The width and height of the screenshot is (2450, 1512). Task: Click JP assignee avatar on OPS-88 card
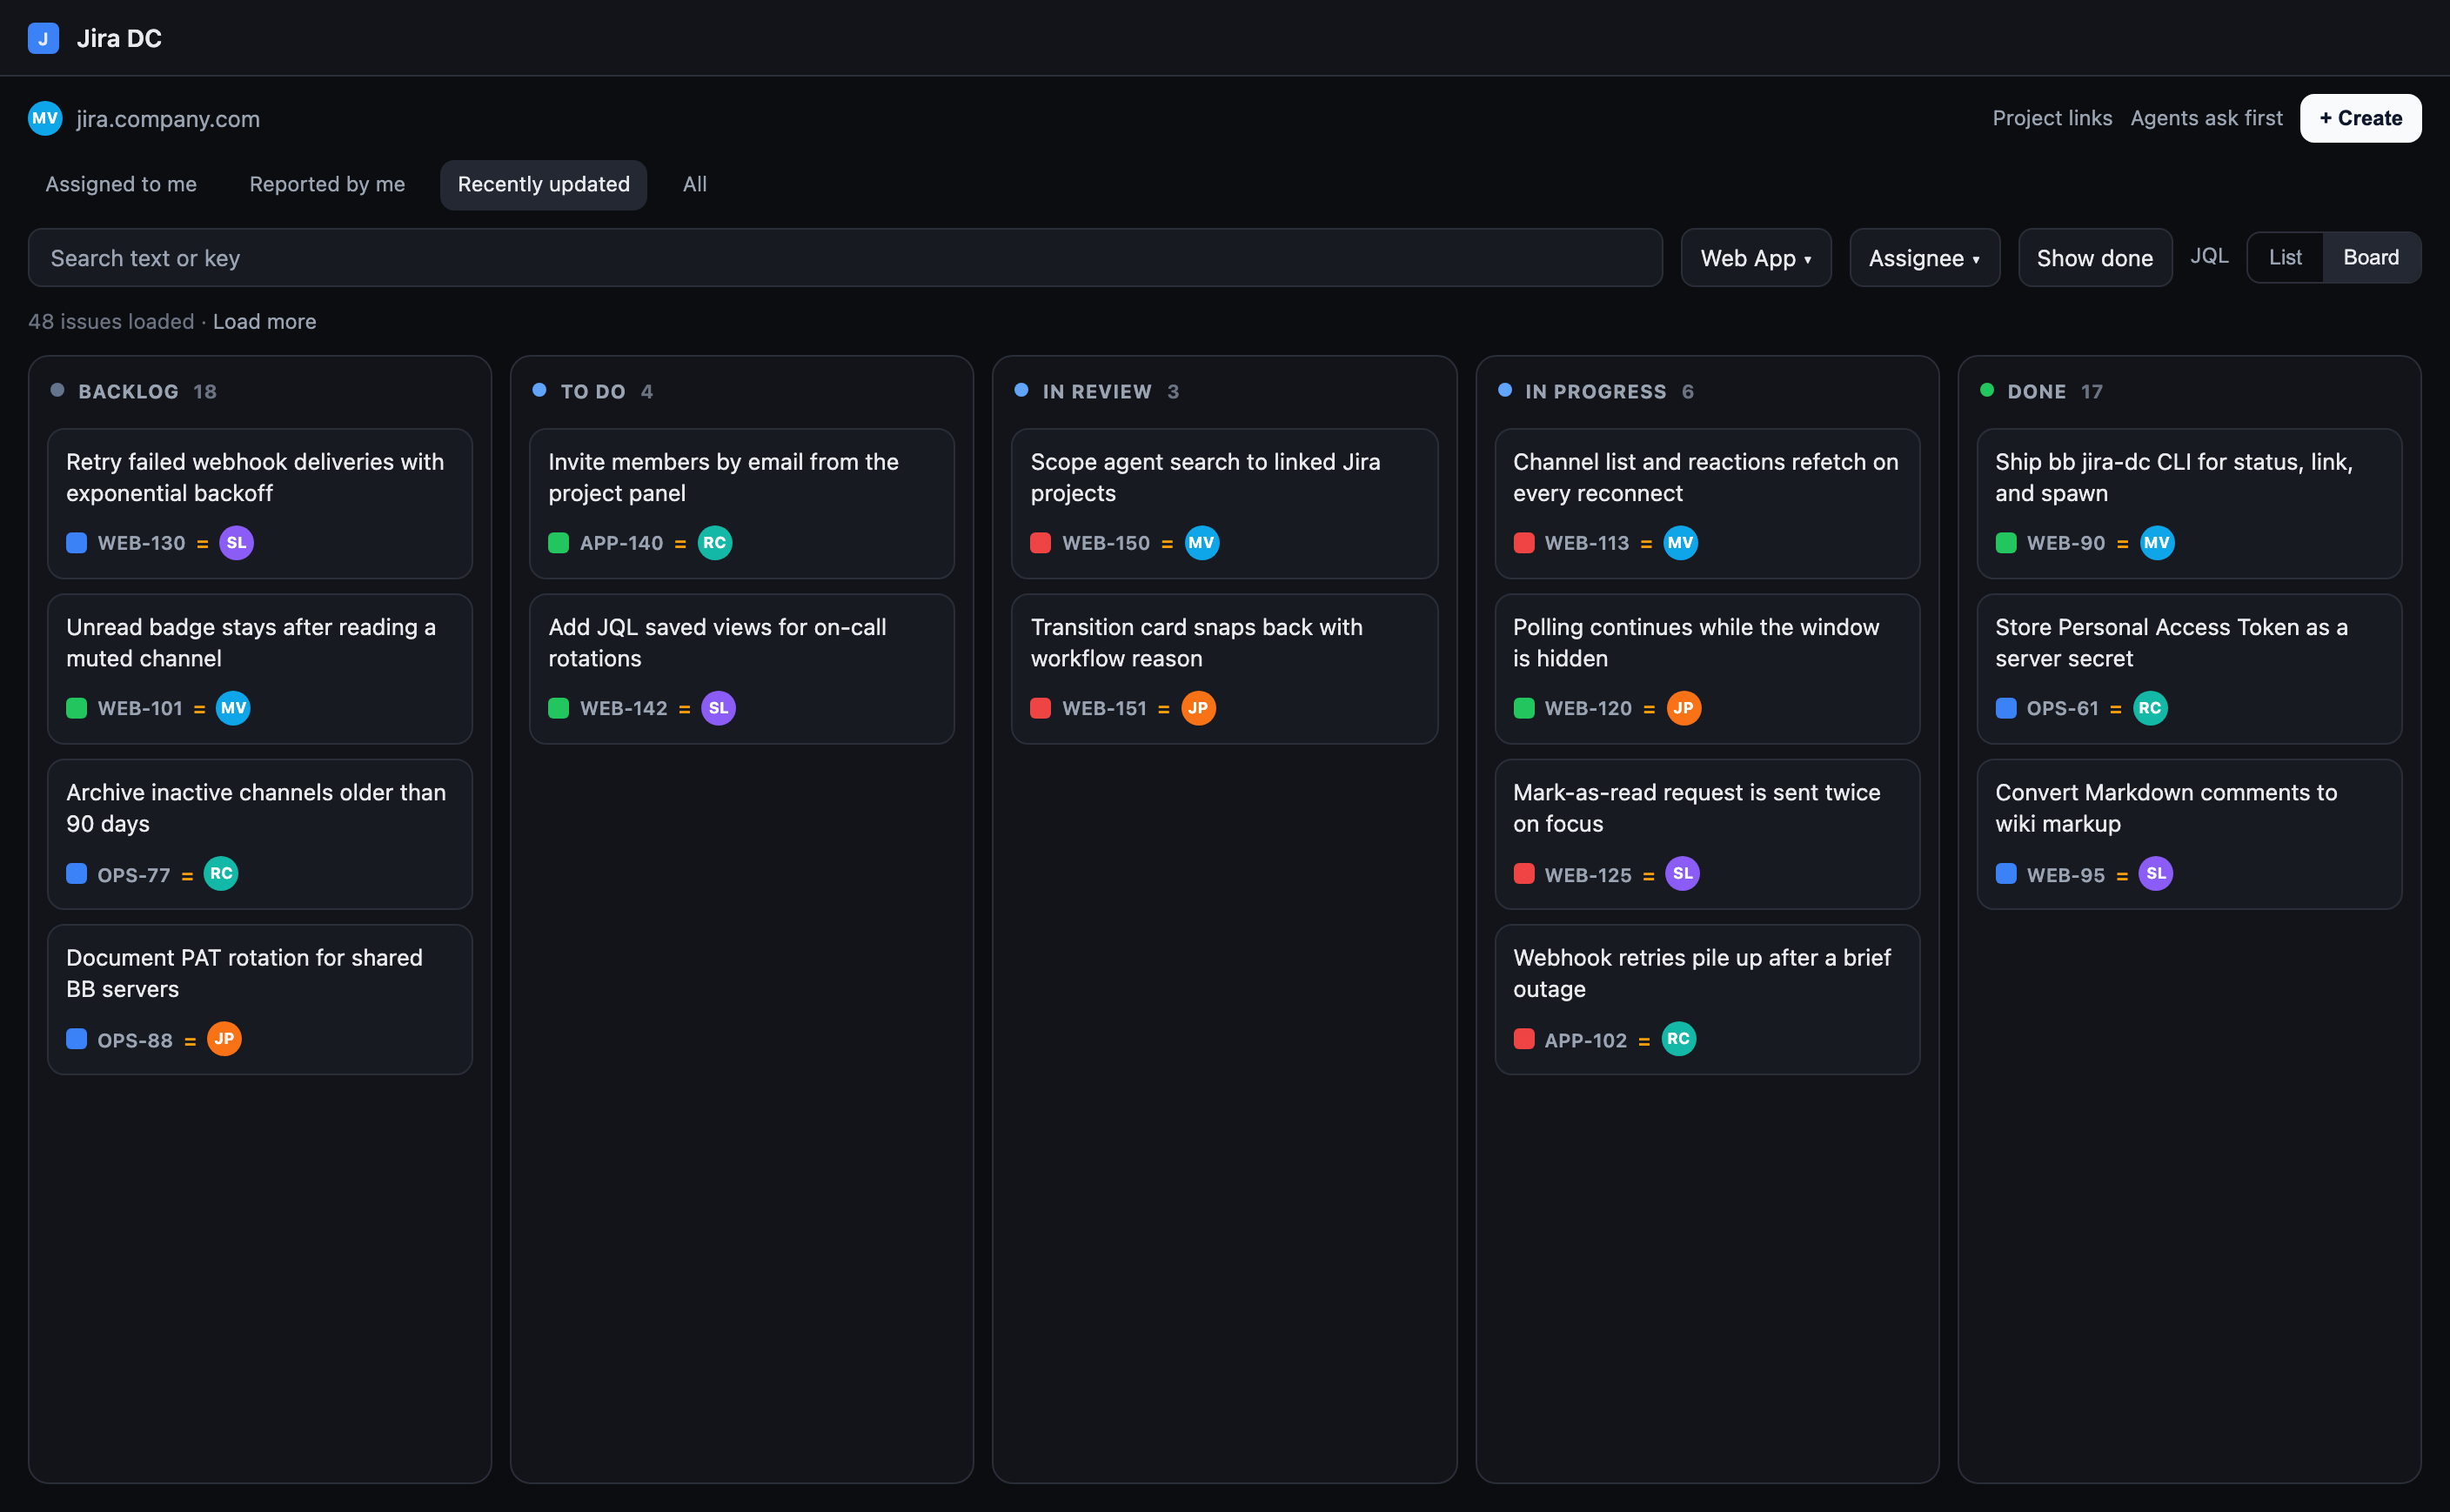tap(224, 1039)
